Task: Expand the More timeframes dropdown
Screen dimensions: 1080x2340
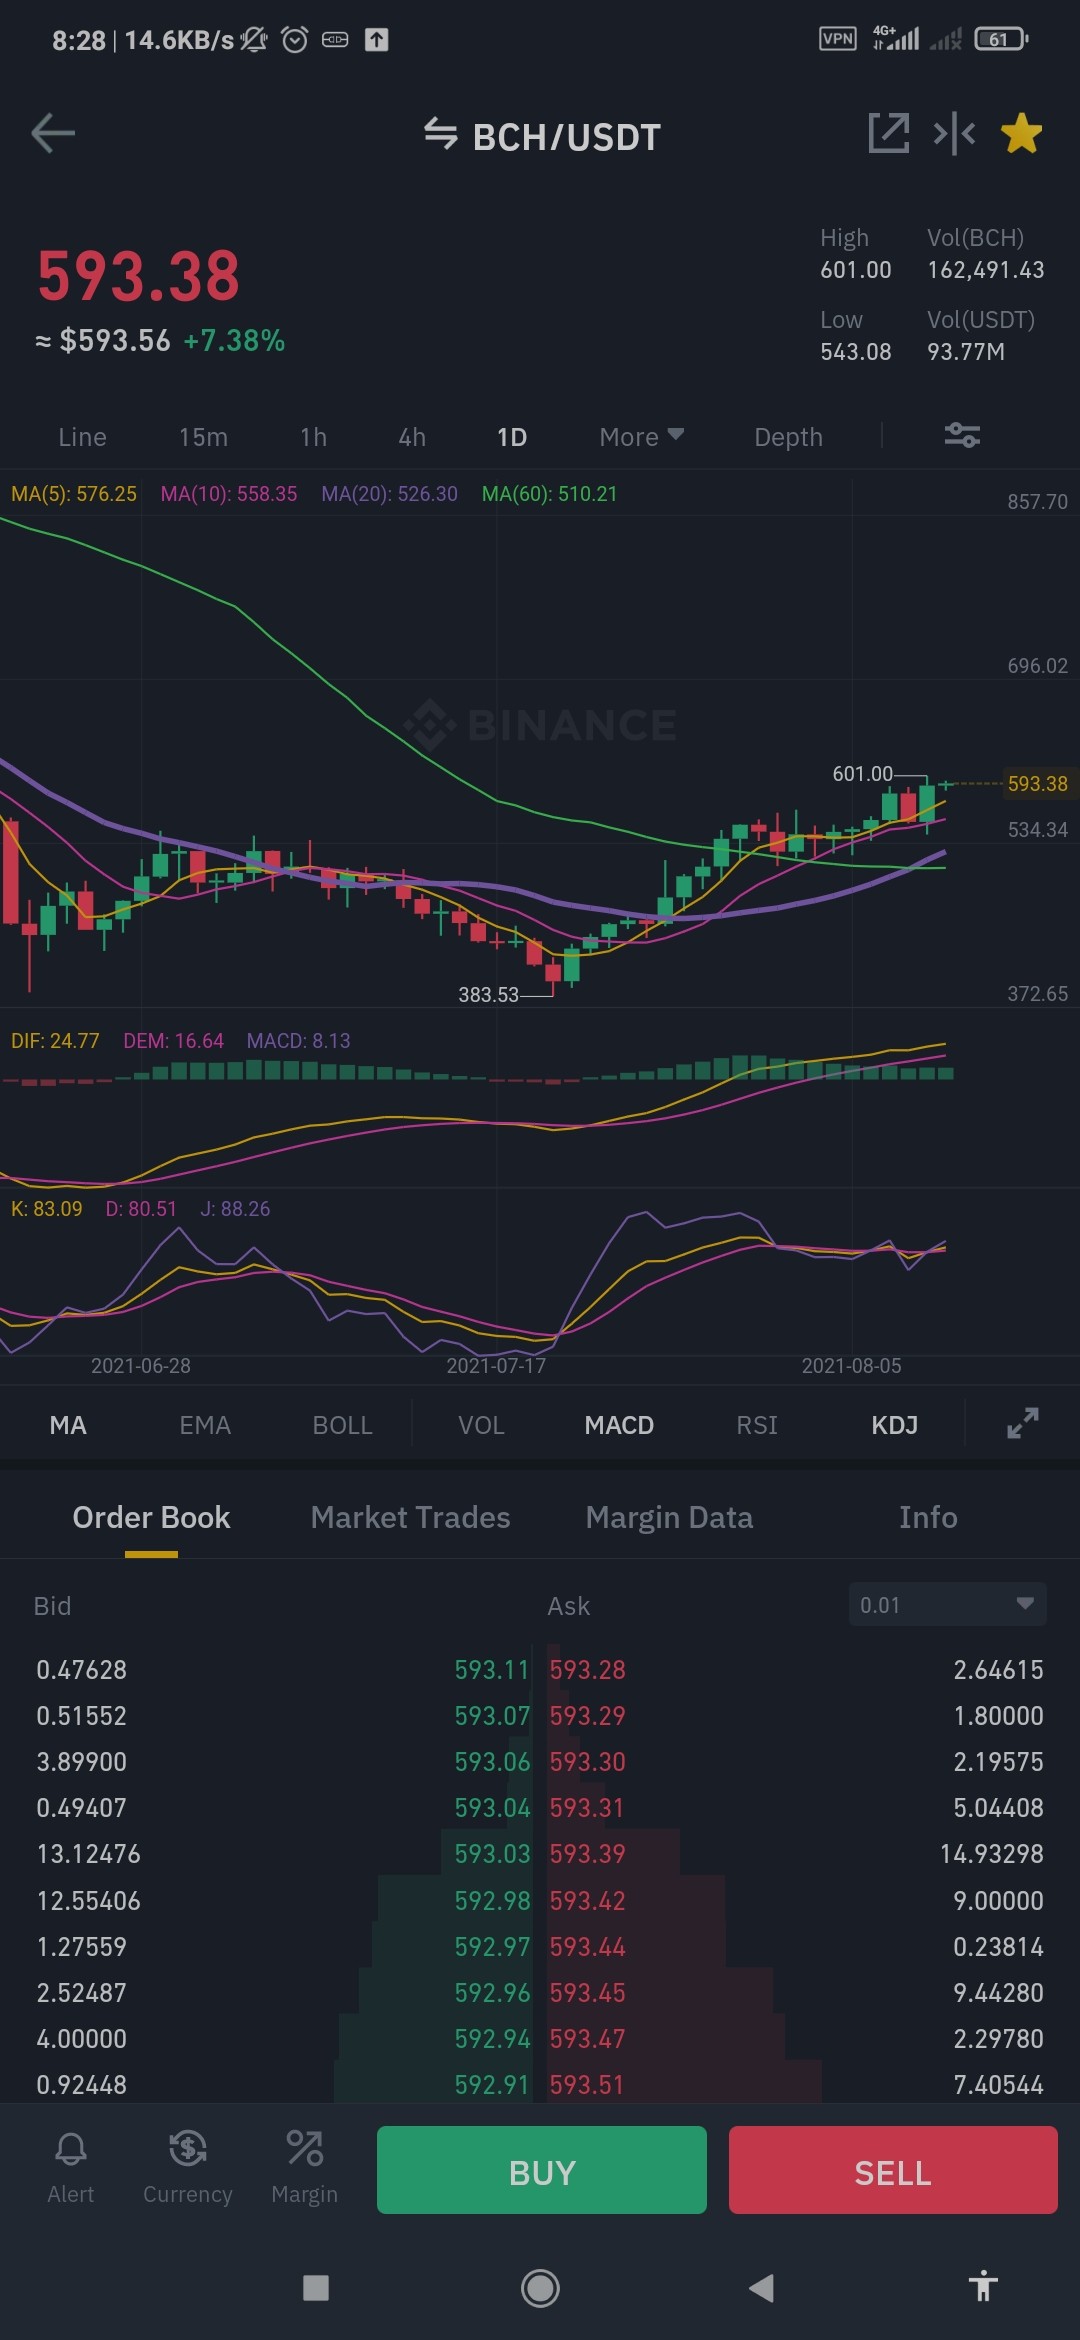Action: click(641, 437)
